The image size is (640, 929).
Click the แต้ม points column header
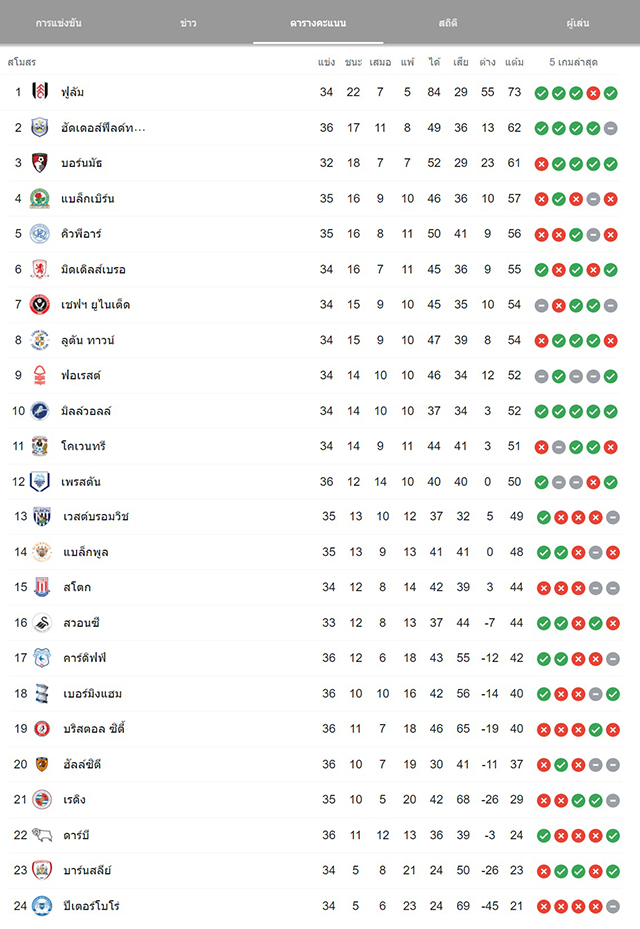click(x=514, y=62)
